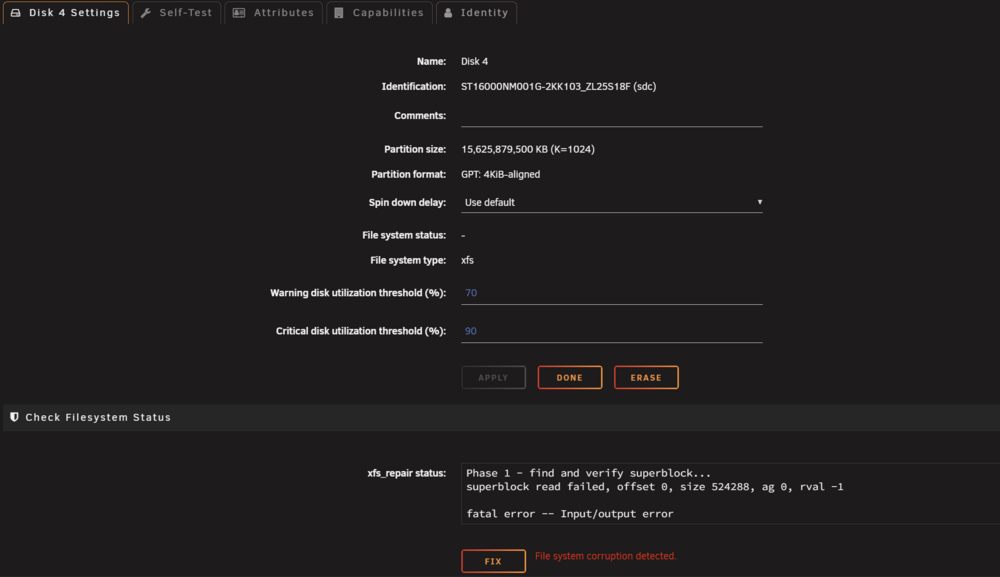This screenshot has width=1000, height=577.
Task: Click the ID card icon on Attributes tab
Action: click(x=239, y=13)
